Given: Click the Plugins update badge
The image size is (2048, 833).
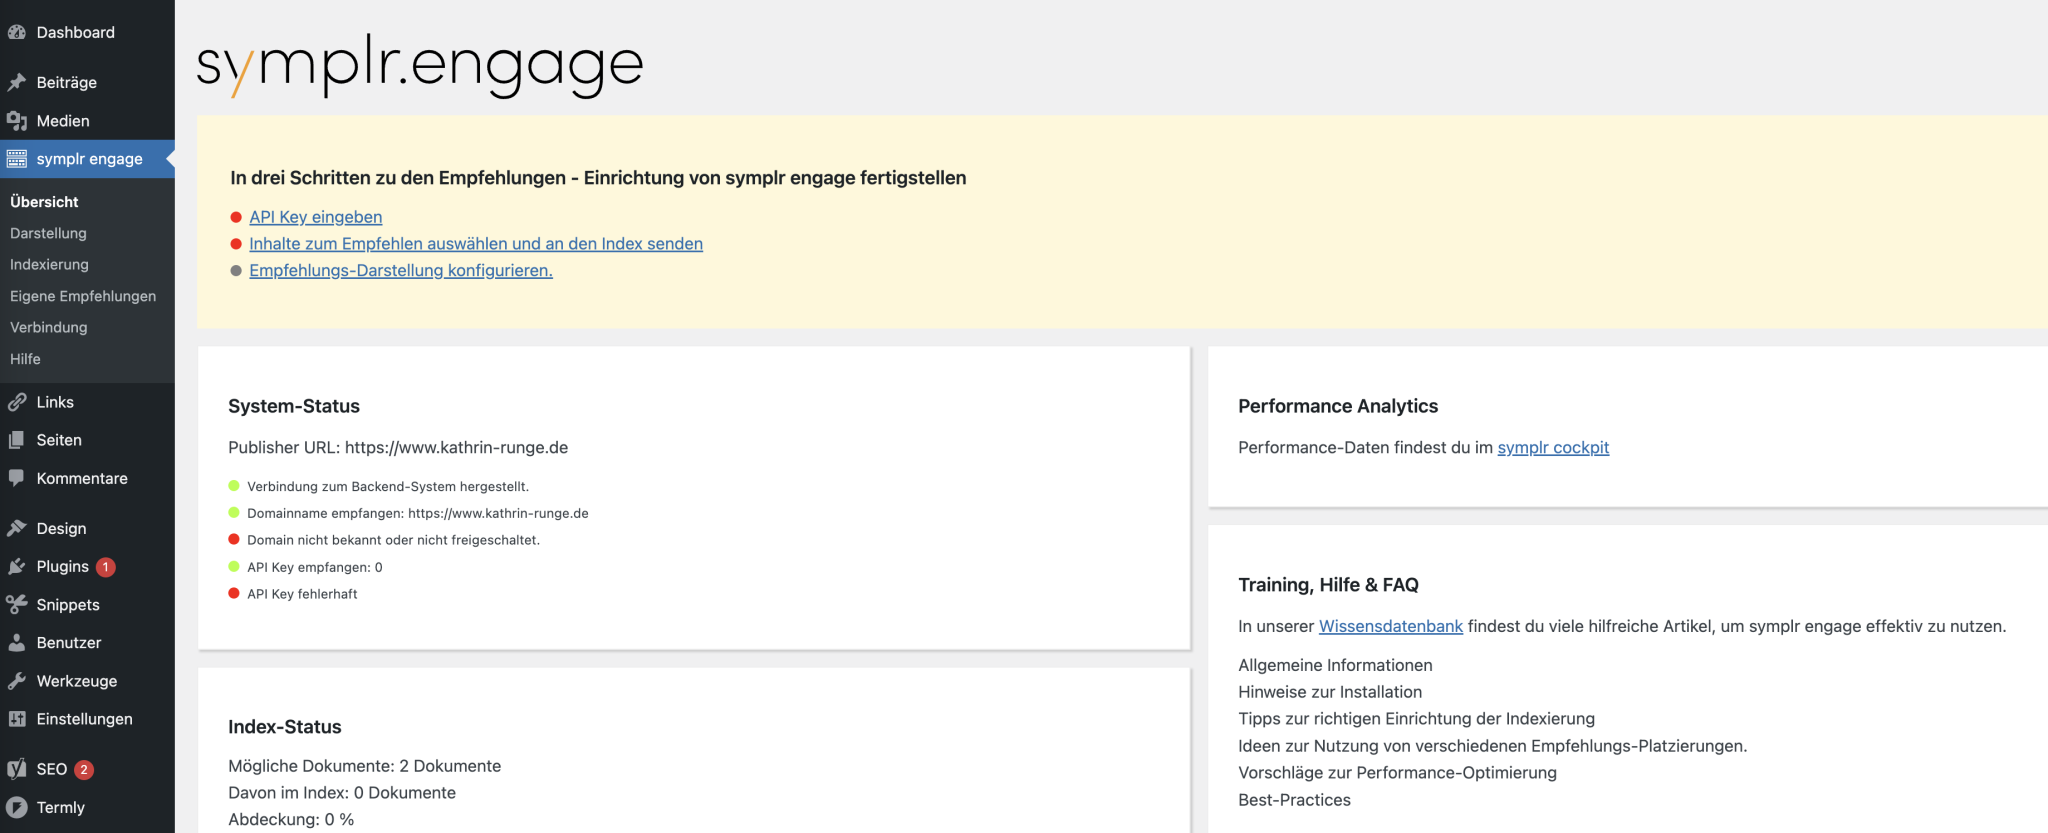Looking at the screenshot, I should (105, 567).
